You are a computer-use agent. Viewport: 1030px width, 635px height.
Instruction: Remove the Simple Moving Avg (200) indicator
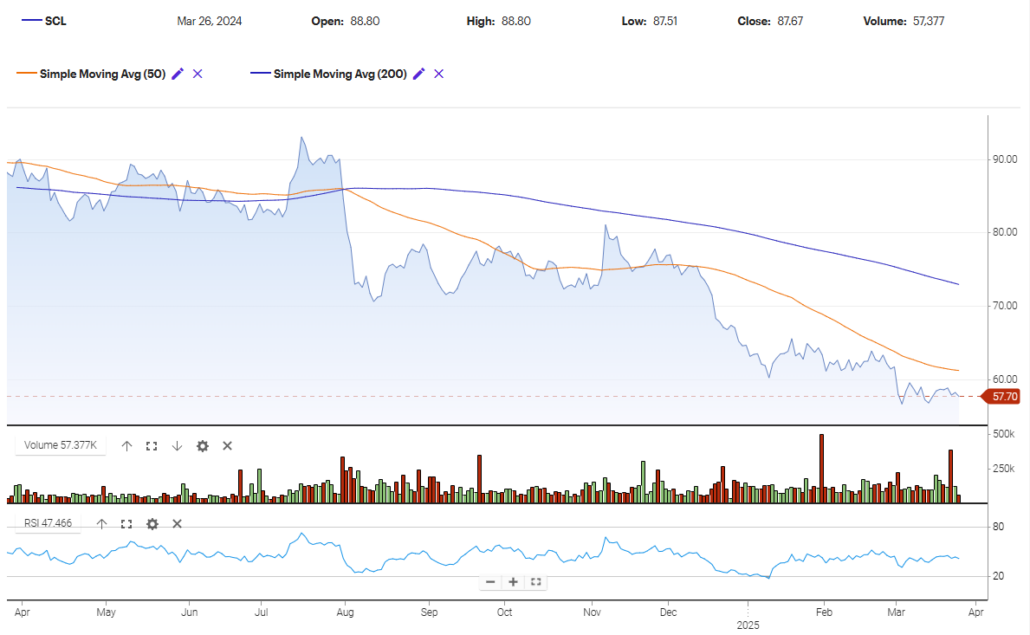439,74
